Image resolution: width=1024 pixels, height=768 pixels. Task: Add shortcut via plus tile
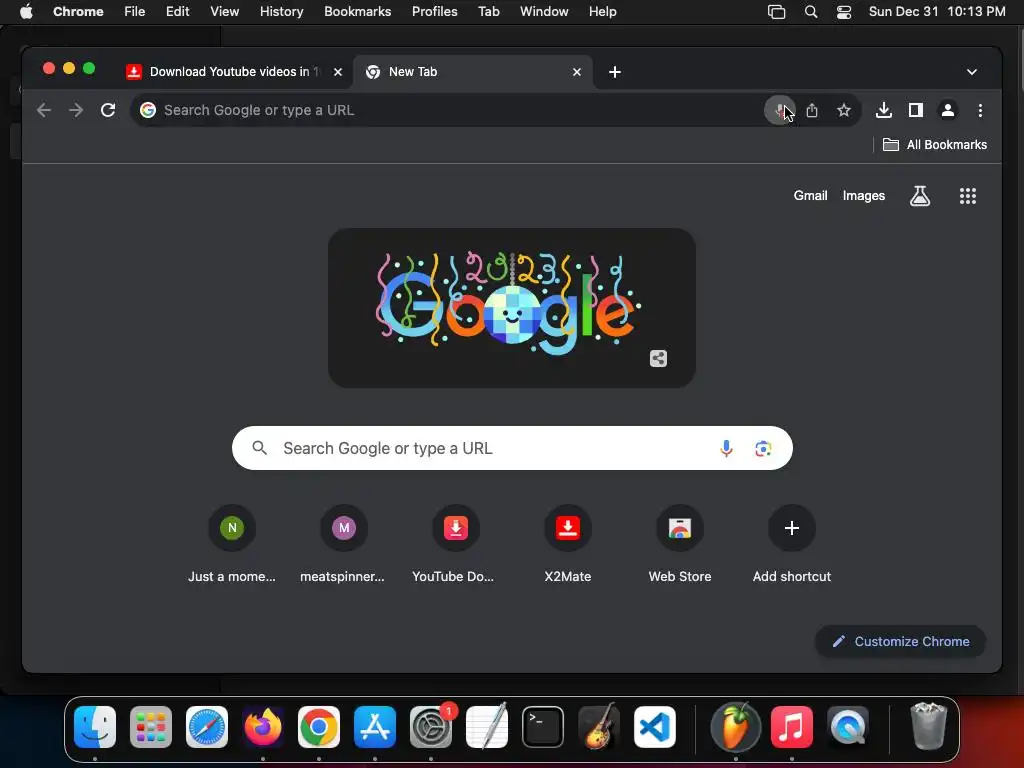point(792,545)
